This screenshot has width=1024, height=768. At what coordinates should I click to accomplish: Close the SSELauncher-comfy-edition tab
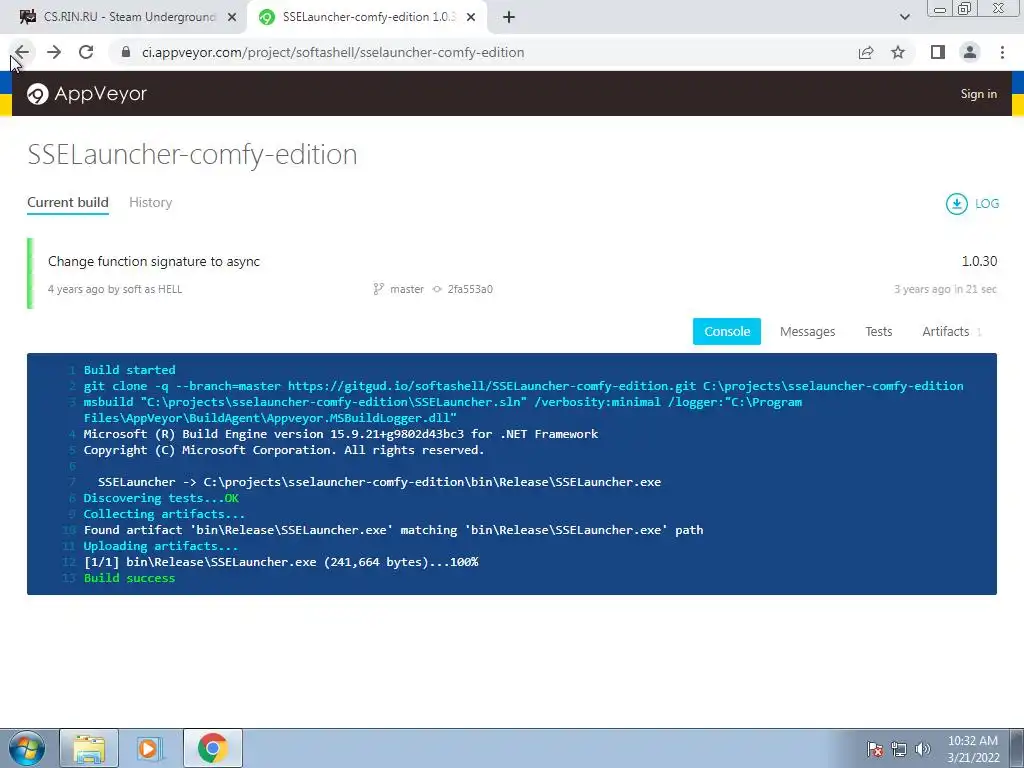pos(471,18)
